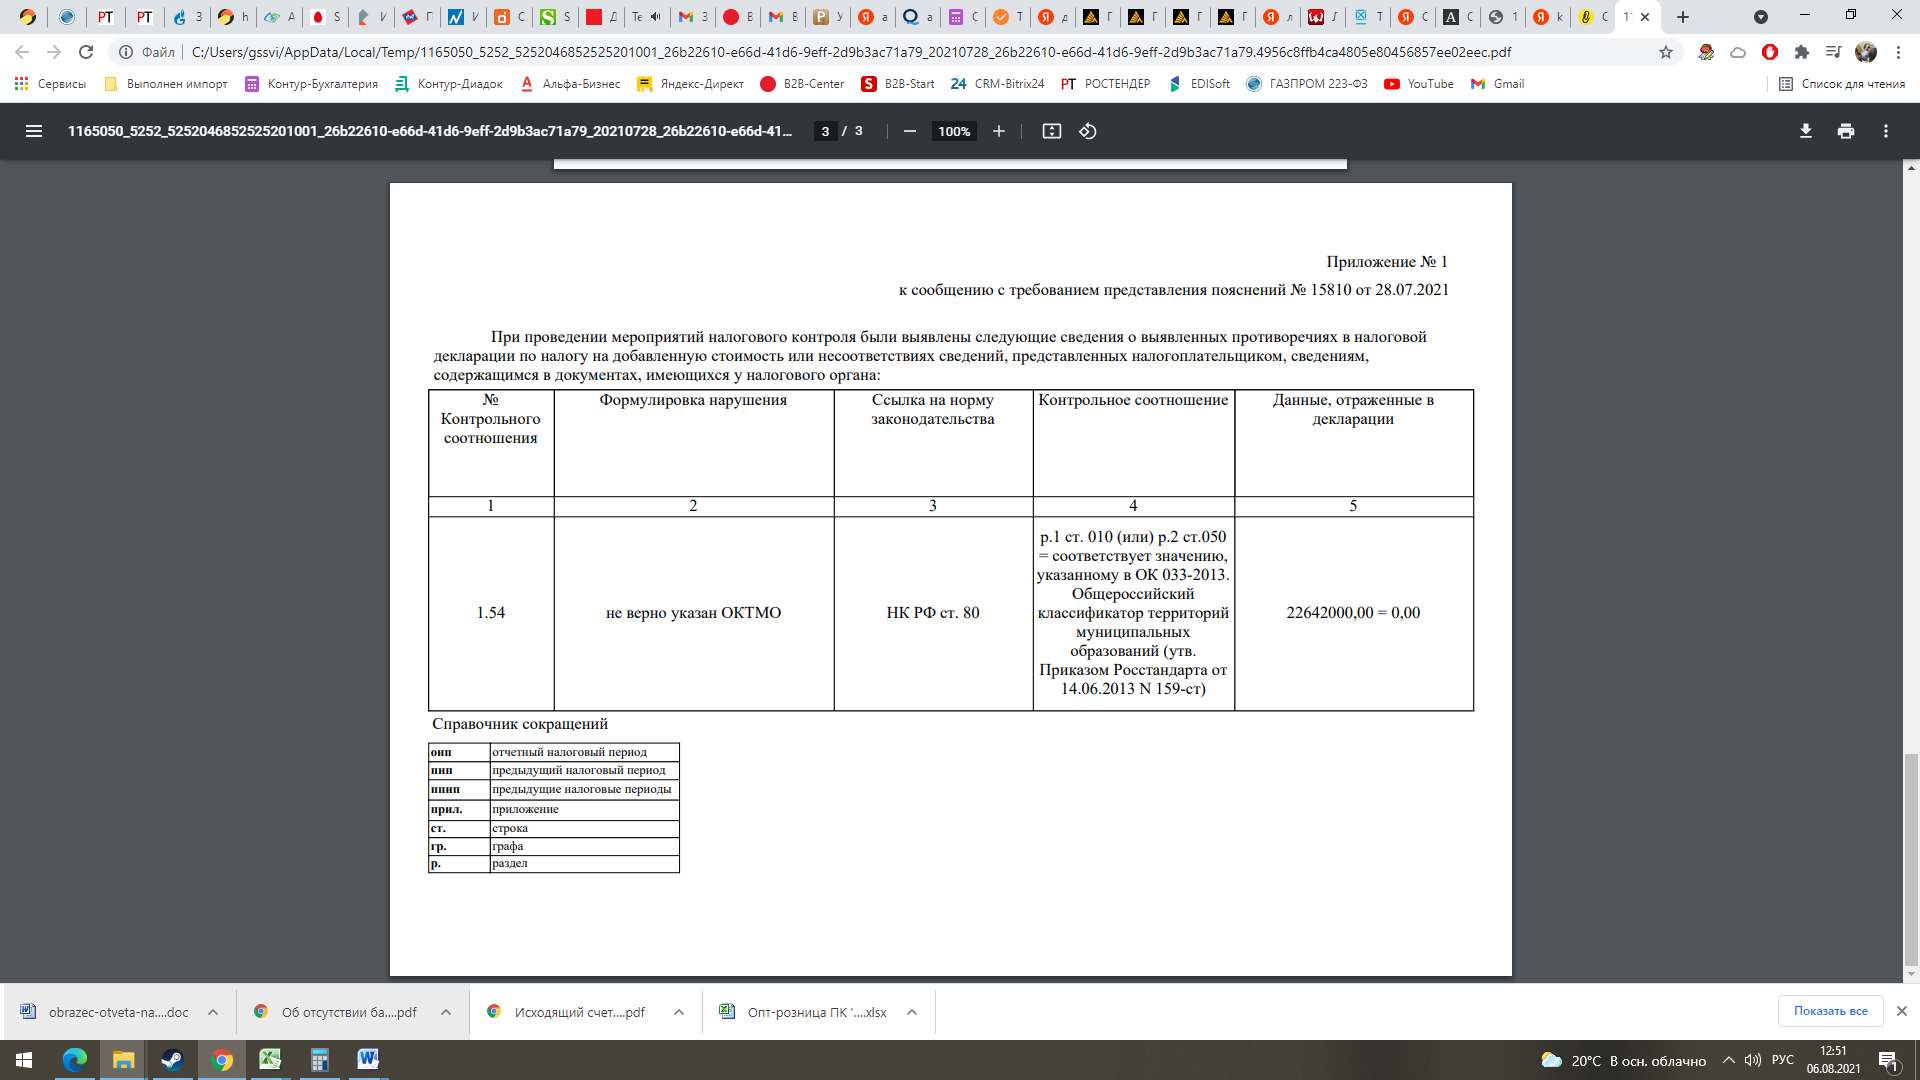The image size is (1920, 1080).
Task: Click cell '22642000,00 = 0,00'
Action: click(1353, 613)
